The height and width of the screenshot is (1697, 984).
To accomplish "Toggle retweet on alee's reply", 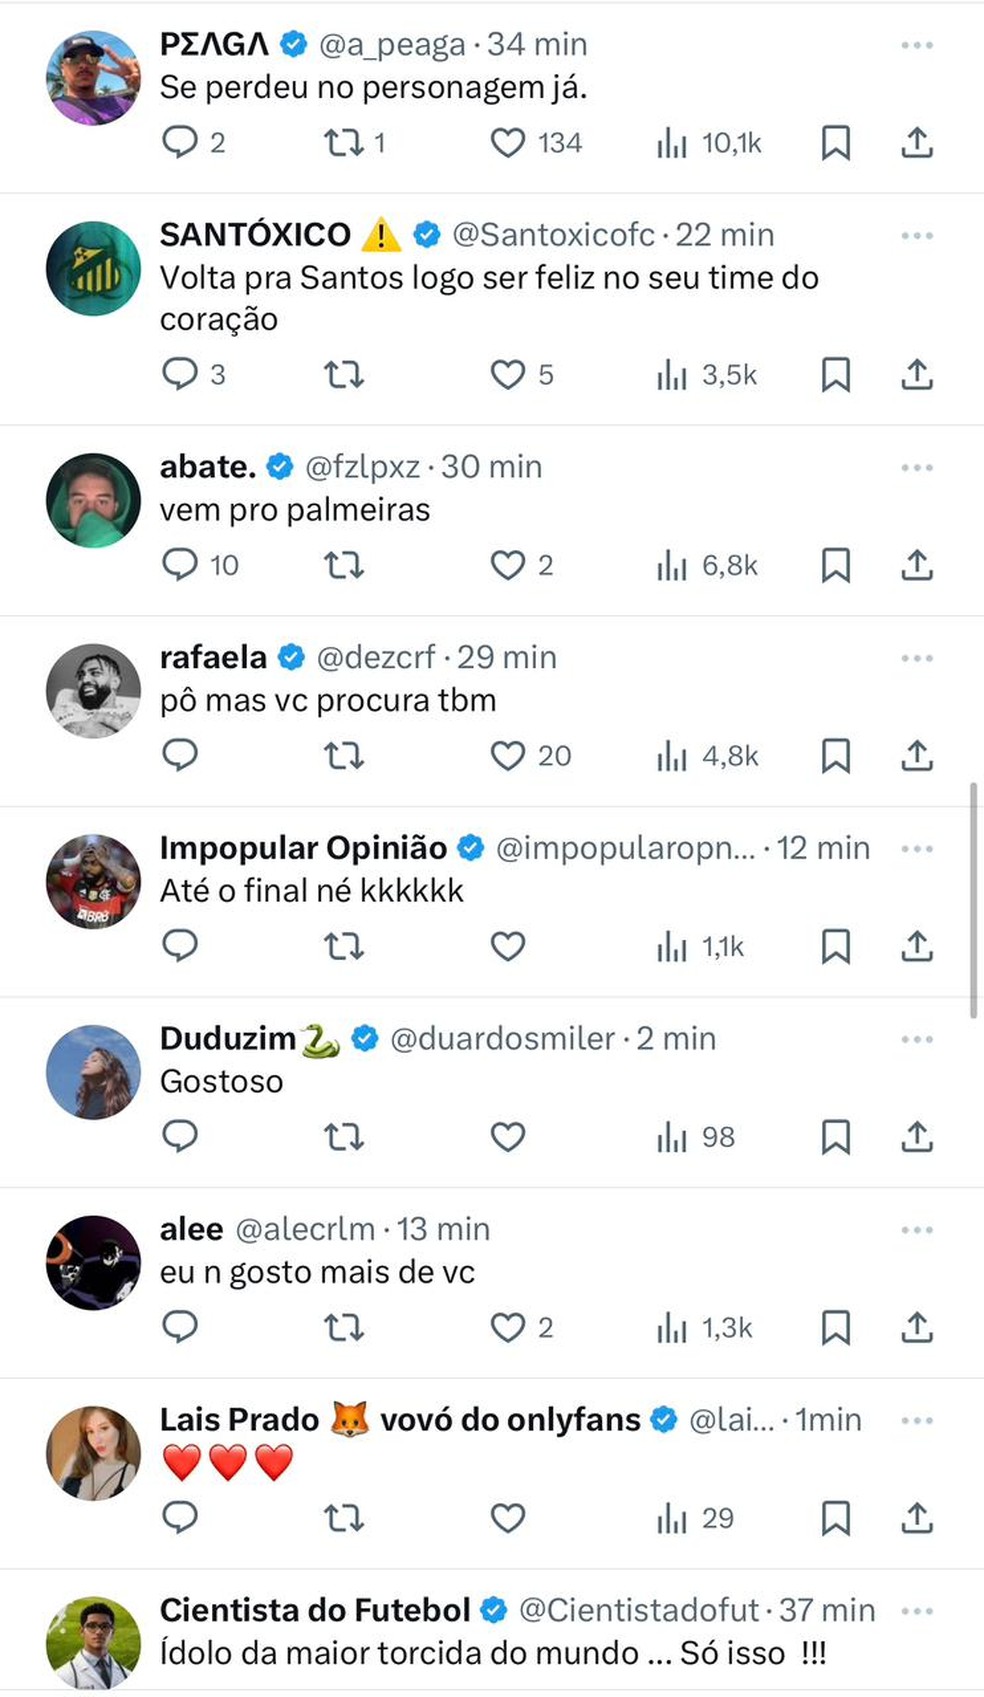I will tap(343, 1328).
